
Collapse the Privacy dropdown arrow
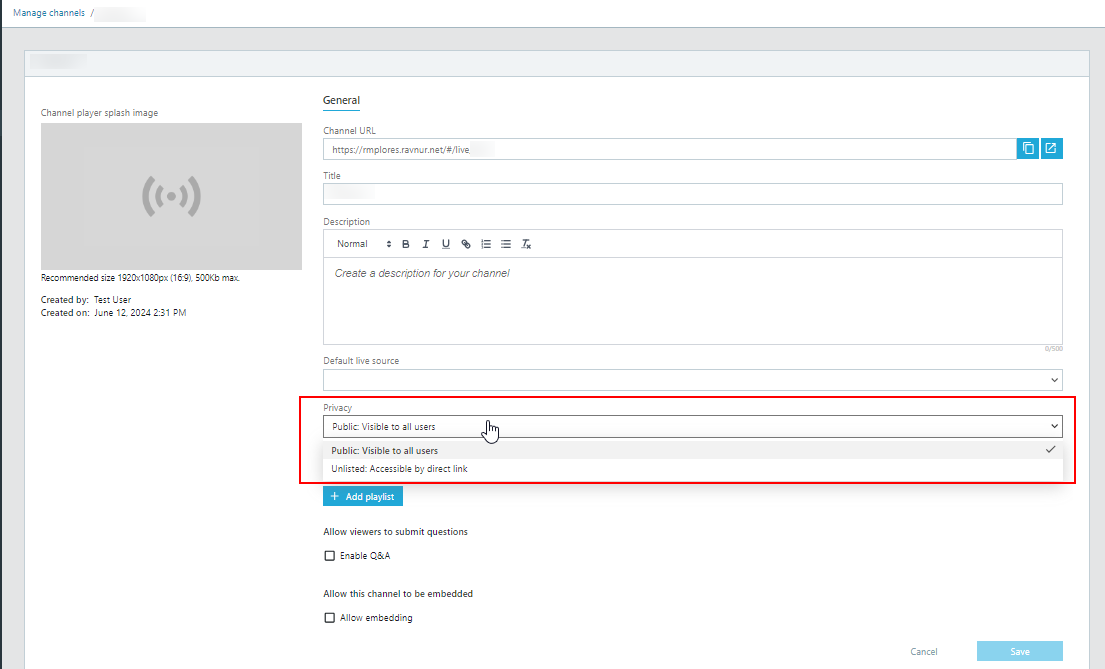point(1054,426)
